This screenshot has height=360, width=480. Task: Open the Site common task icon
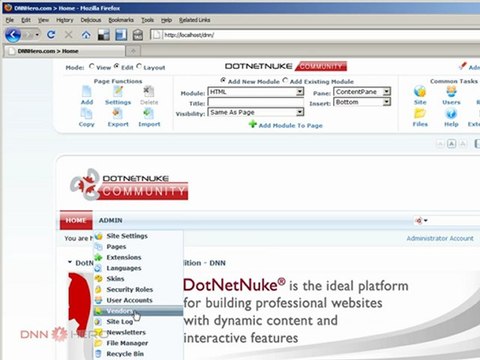coord(420,91)
